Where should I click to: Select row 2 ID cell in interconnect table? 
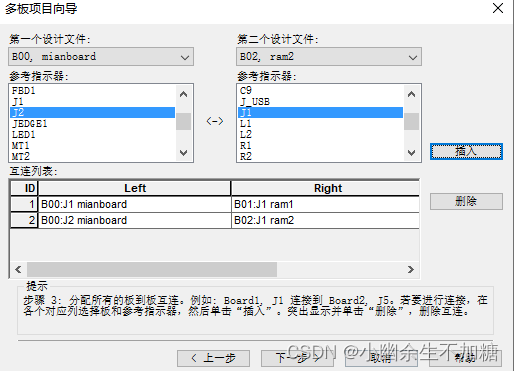[x=25, y=220]
